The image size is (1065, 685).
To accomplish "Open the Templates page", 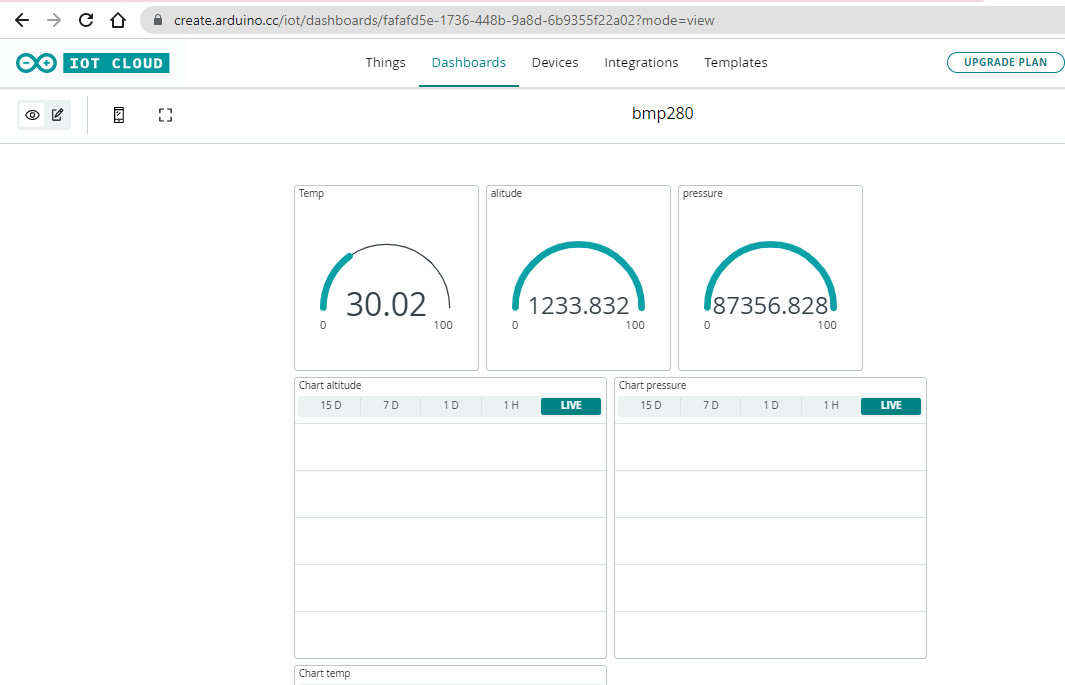I will 736,62.
